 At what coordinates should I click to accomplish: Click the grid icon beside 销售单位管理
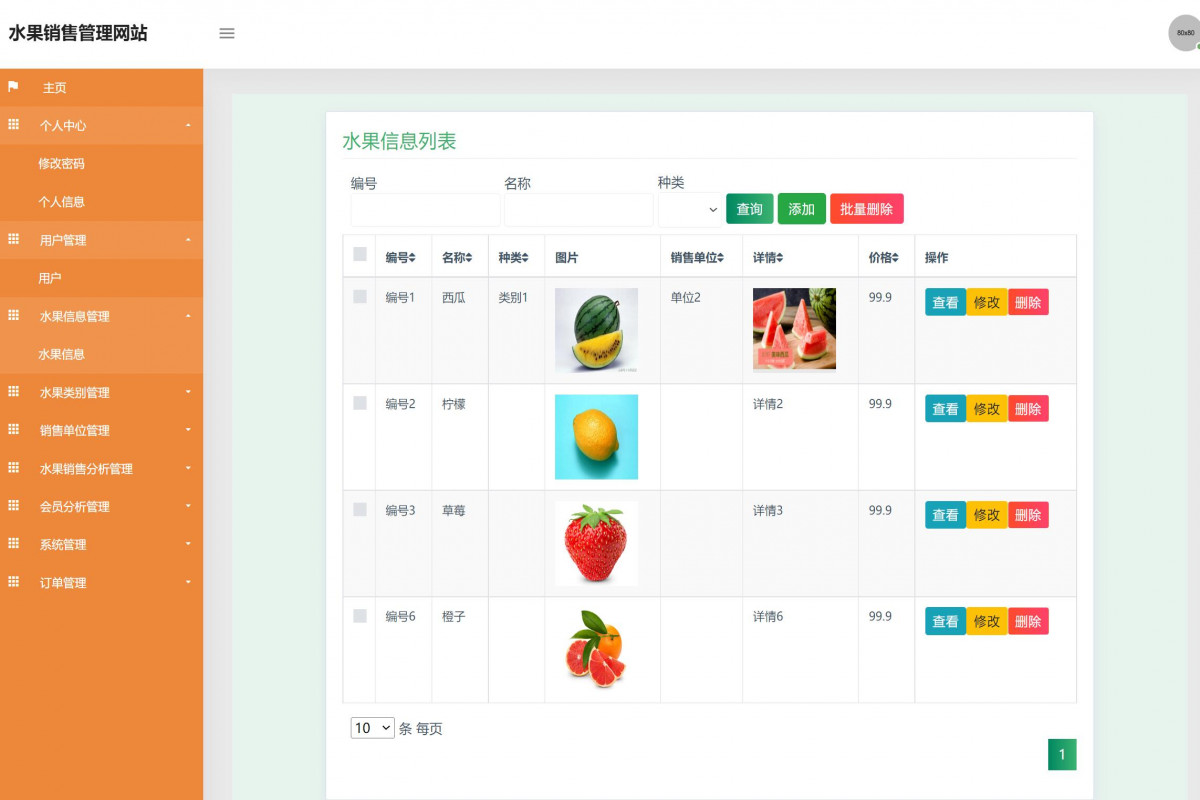pyautogui.click(x=14, y=429)
